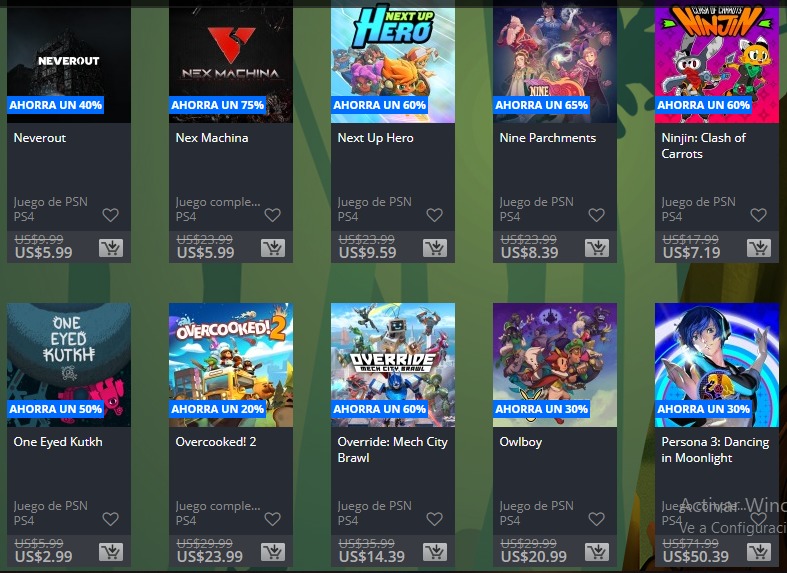Add Ninjin: Clash of Carrots to cart
Viewport: 787px width, 573px height.
[759, 248]
